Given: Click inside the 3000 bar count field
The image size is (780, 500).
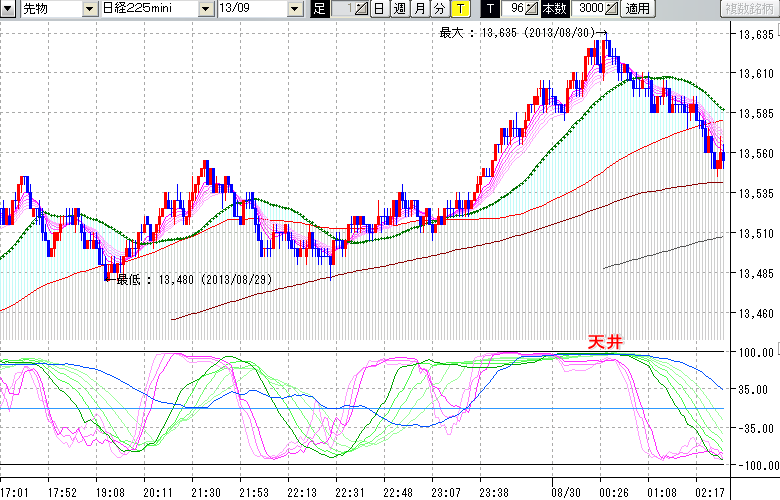Looking at the screenshot, I should pyautogui.click(x=586, y=9).
